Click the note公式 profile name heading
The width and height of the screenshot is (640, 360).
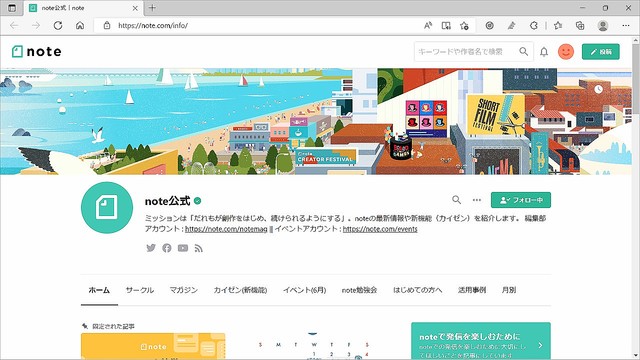(x=167, y=201)
